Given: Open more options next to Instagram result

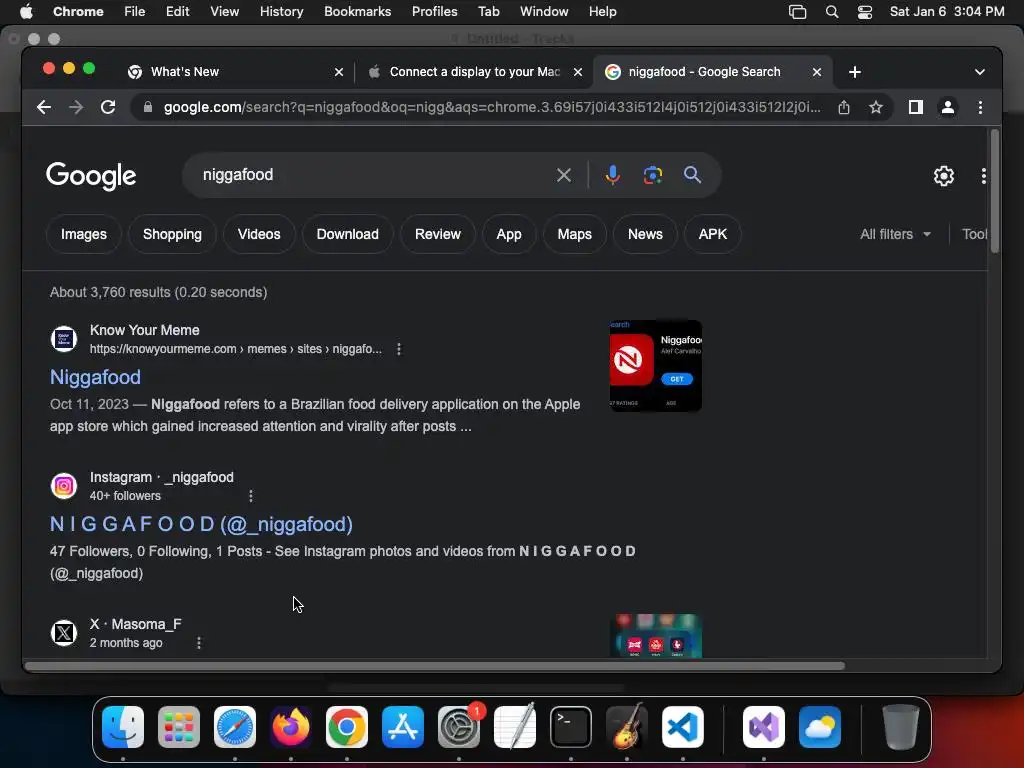Looking at the screenshot, I should point(251,496).
